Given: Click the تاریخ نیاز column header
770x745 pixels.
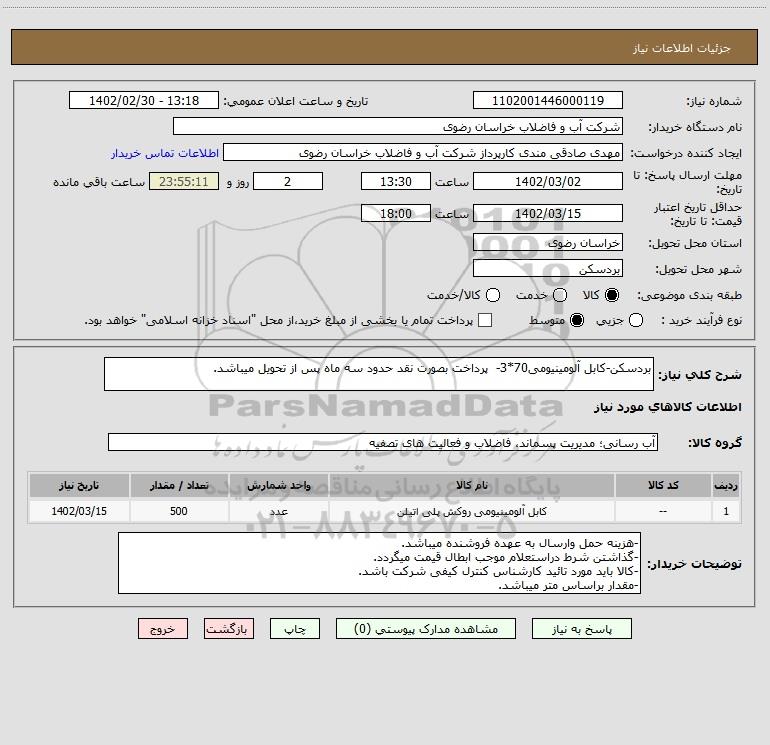Looking at the screenshot, I should [x=79, y=486].
